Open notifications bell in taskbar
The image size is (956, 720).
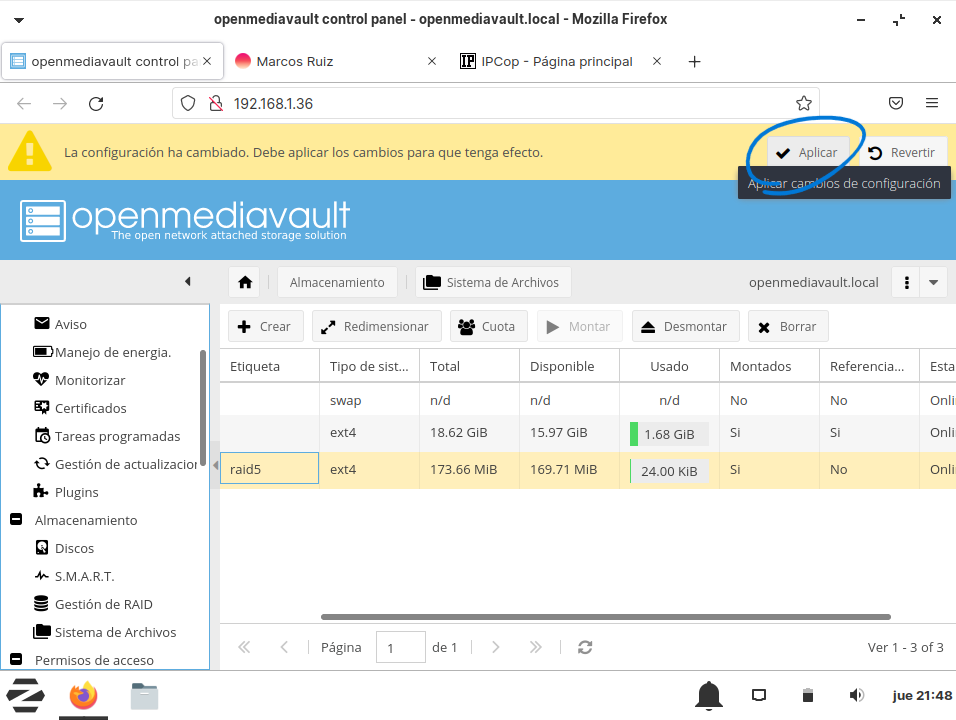(710, 695)
